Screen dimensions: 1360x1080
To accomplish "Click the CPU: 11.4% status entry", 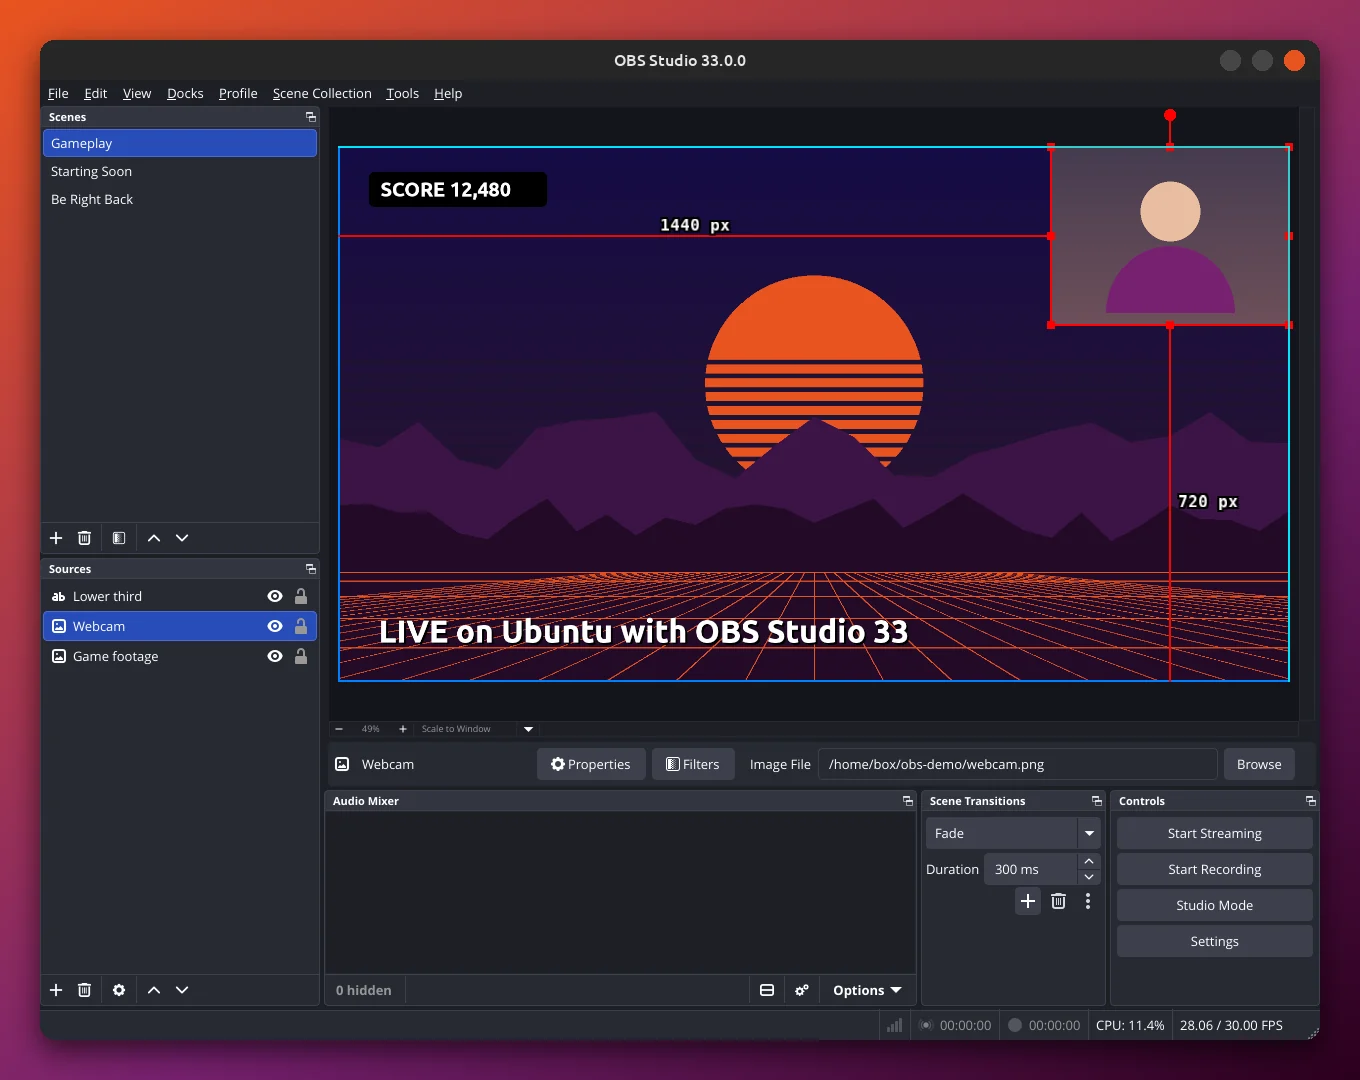I will click(x=1130, y=1025).
